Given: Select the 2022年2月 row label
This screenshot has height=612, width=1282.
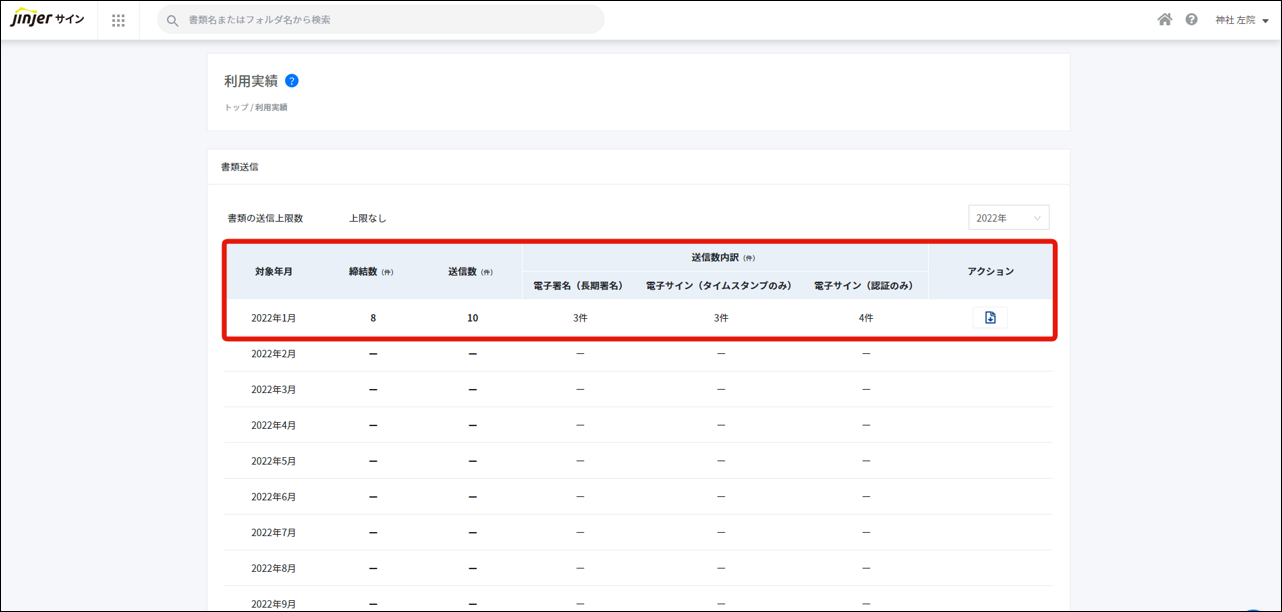Looking at the screenshot, I should (x=273, y=354).
